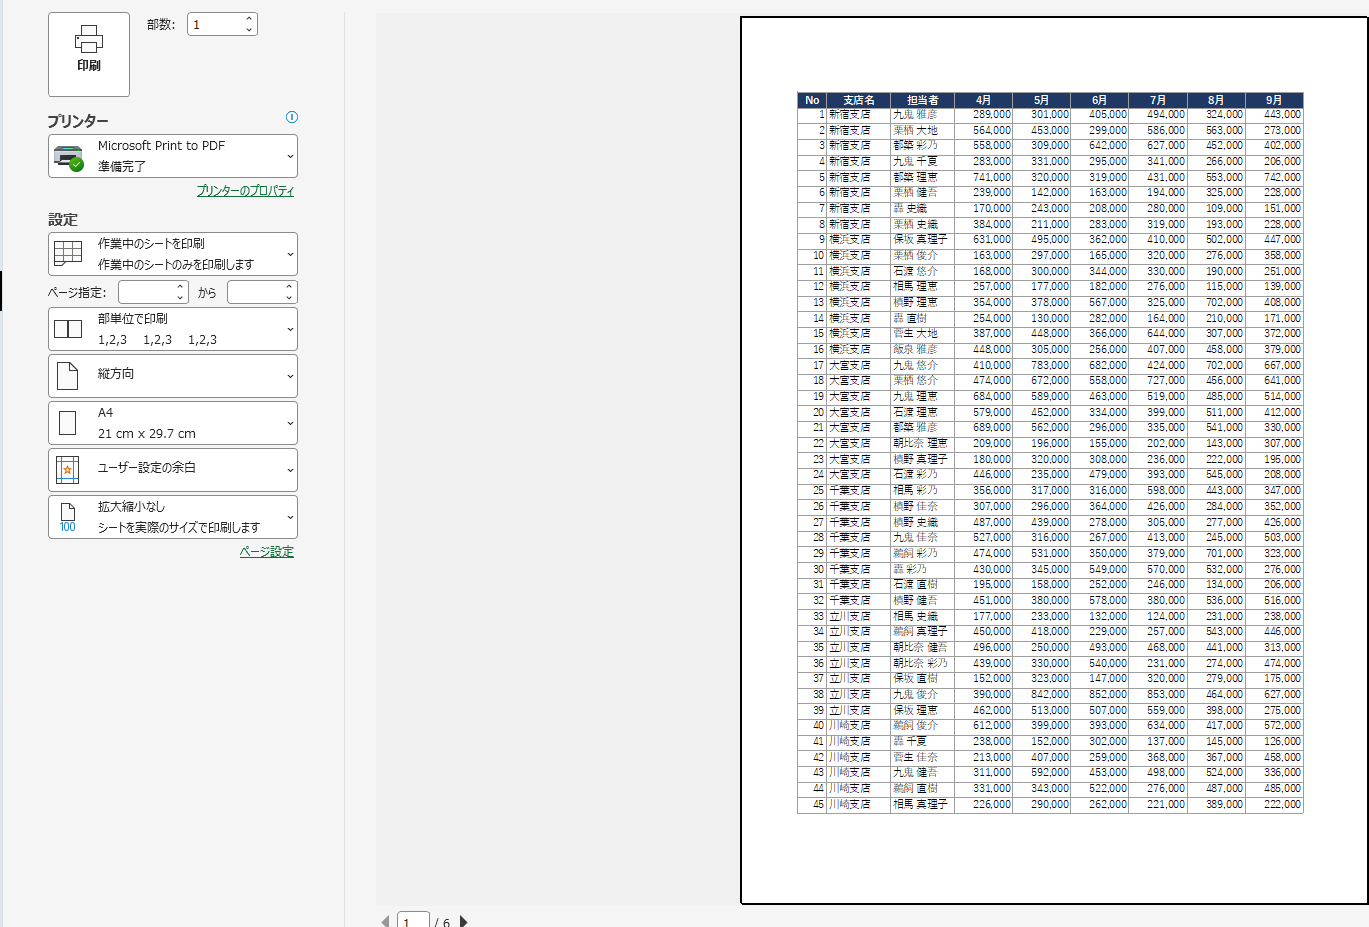Click the A4 paper size icon
Screen dimensions: 1369x927
68,423
